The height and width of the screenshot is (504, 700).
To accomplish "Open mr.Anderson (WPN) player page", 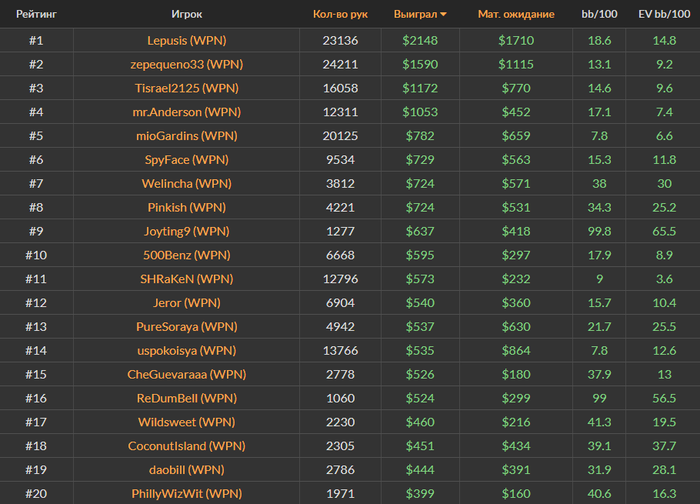I will [186, 112].
